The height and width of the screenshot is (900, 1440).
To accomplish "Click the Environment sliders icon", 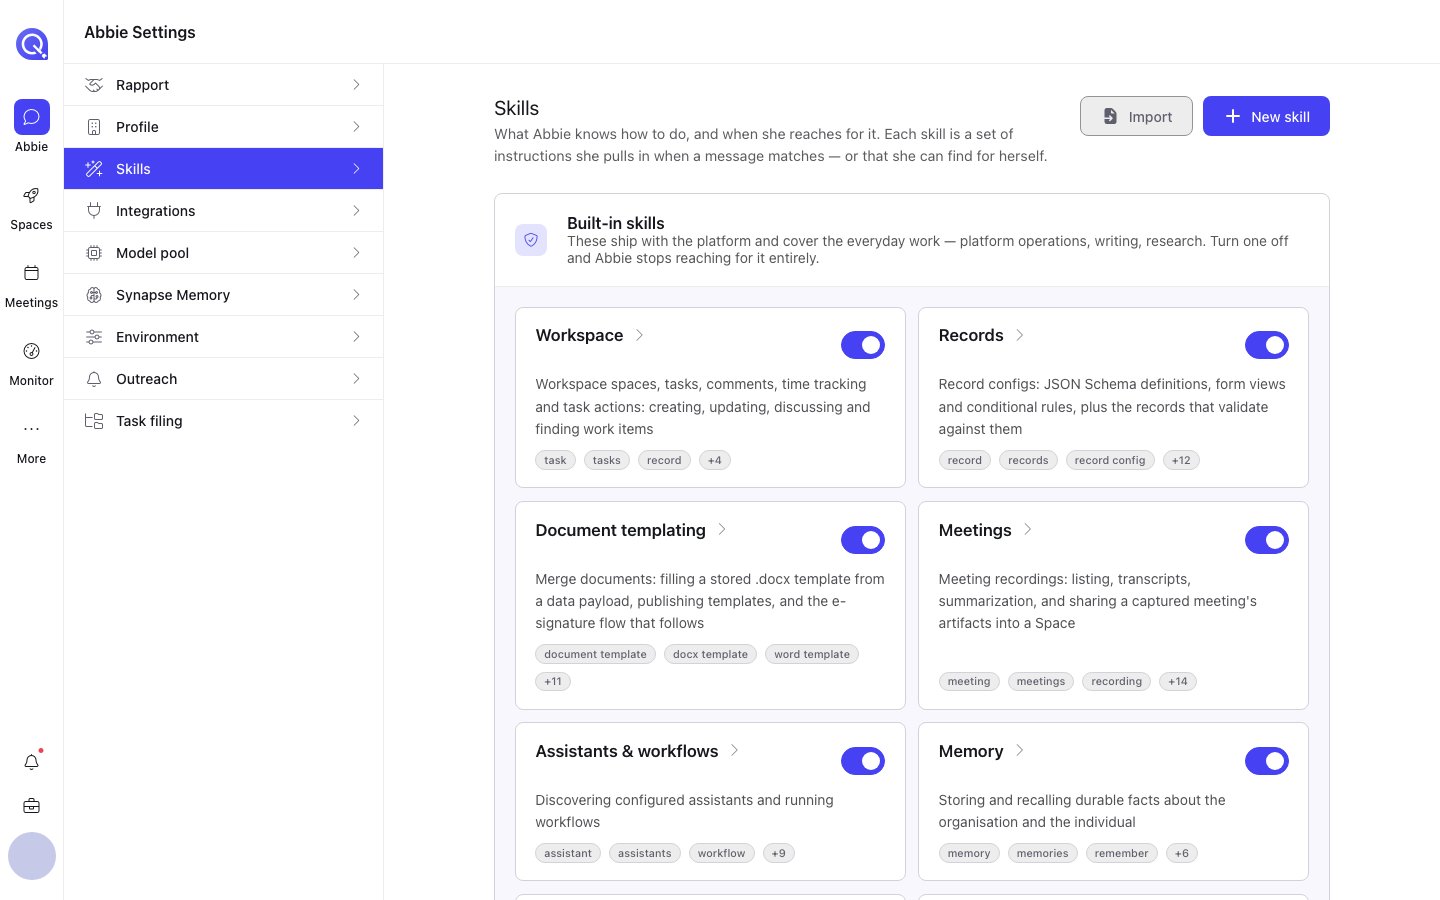I will point(94,337).
